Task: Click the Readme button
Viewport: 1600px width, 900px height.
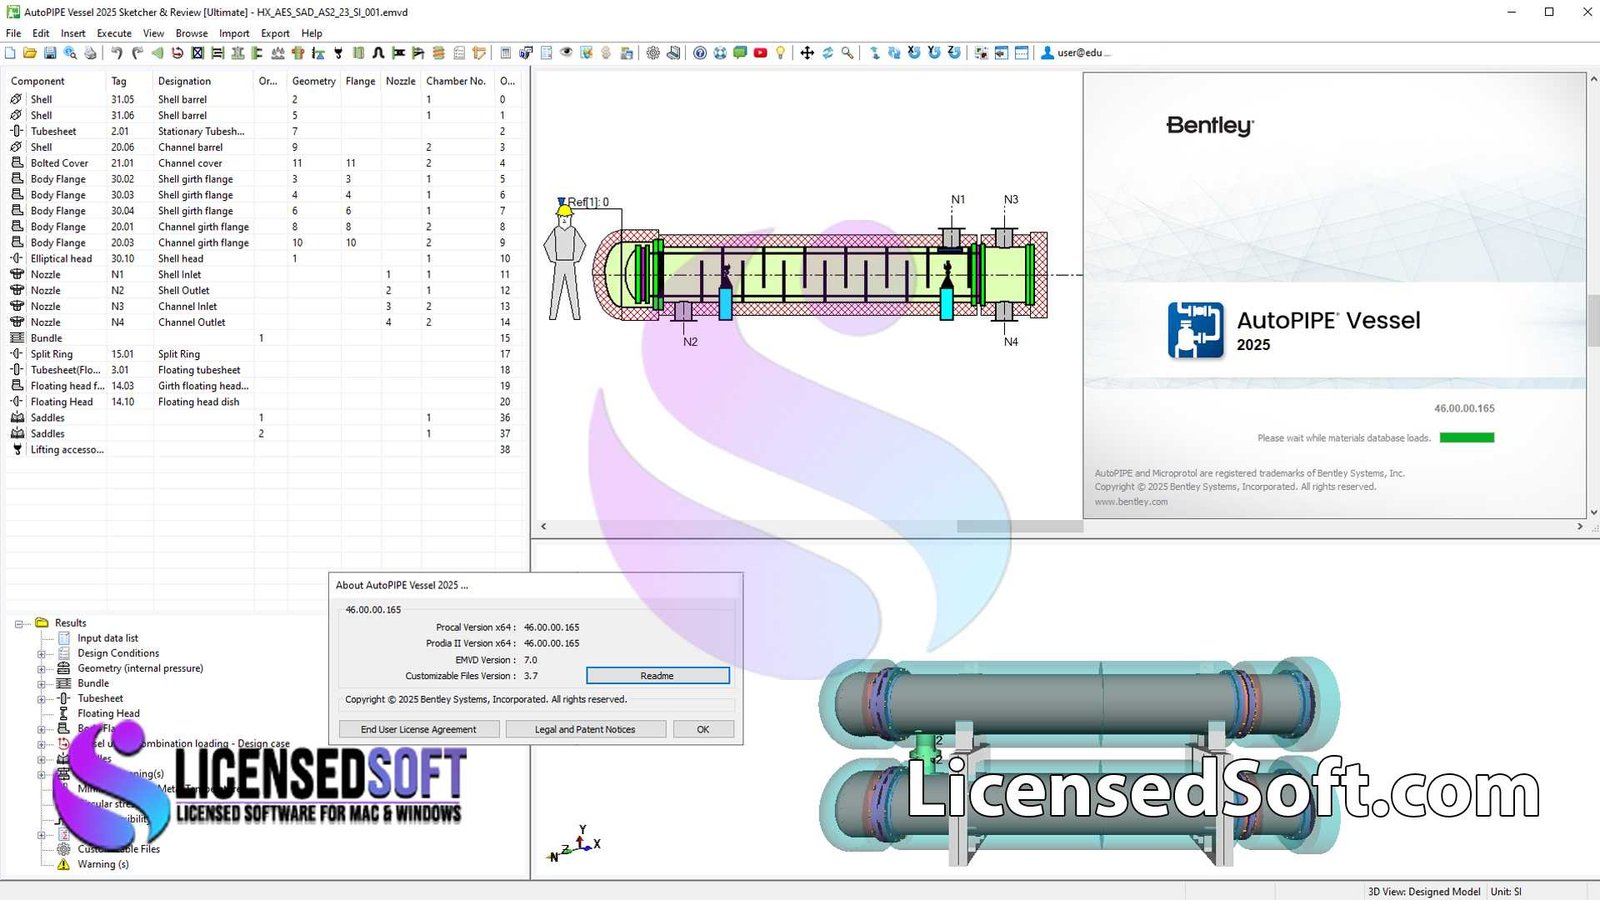Action: click(x=658, y=676)
